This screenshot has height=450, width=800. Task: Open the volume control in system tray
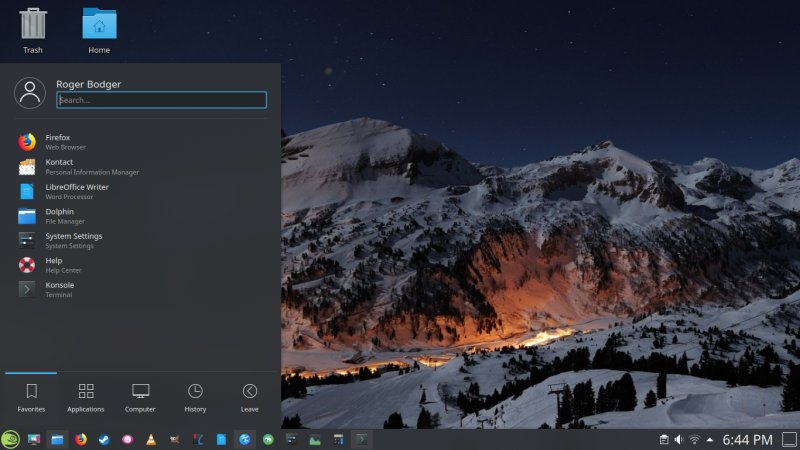coord(679,439)
